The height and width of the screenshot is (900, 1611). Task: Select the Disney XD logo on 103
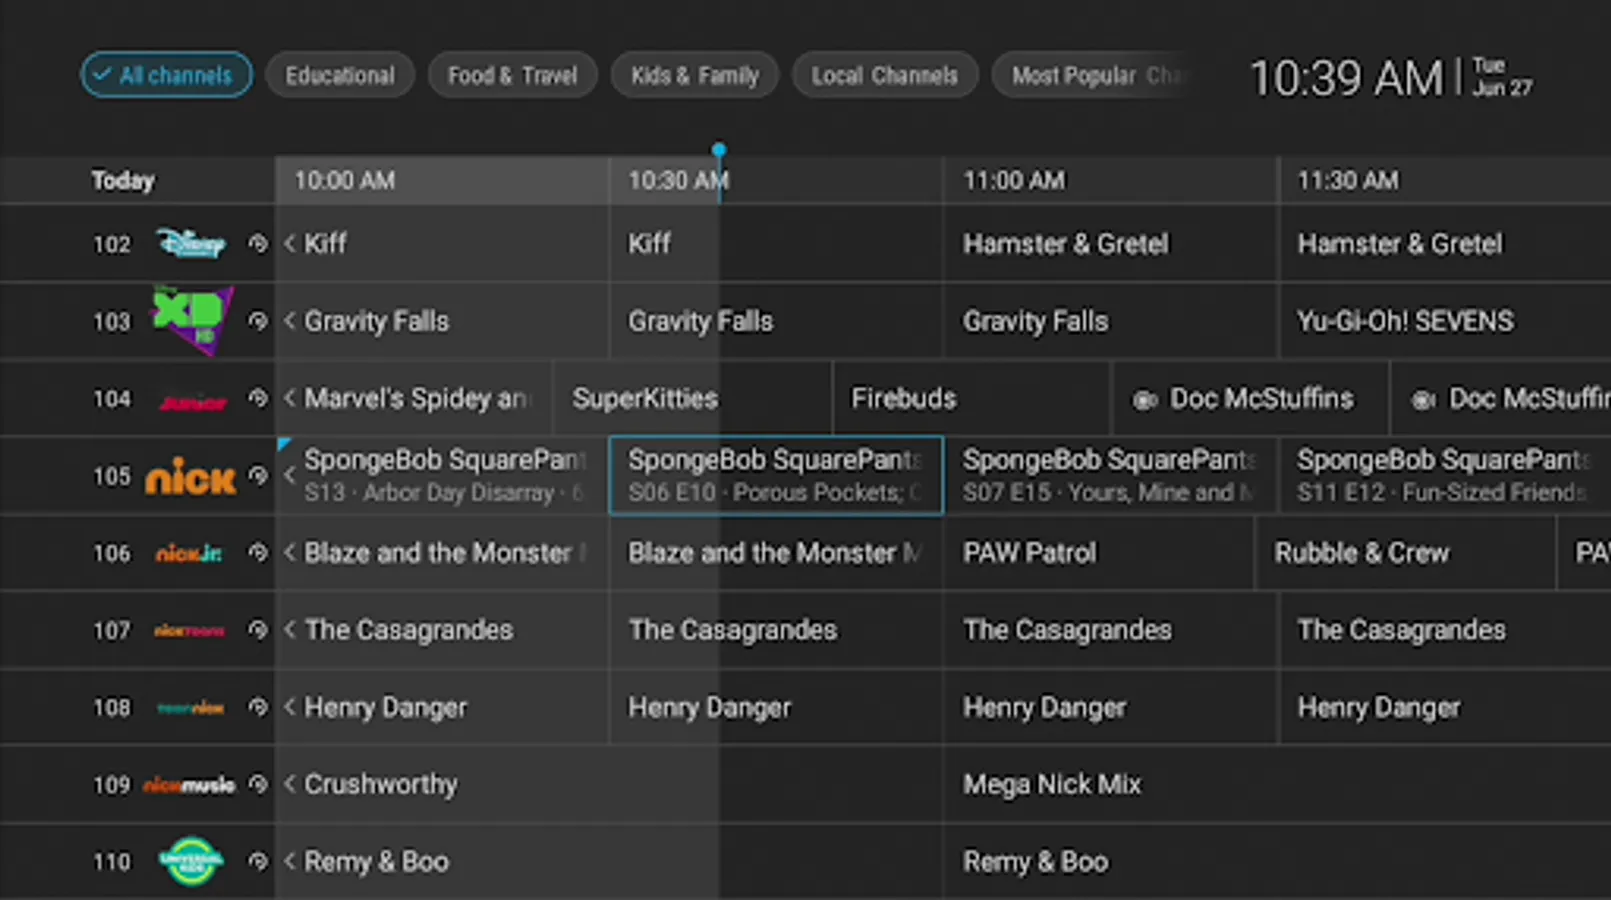[x=192, y=319]
